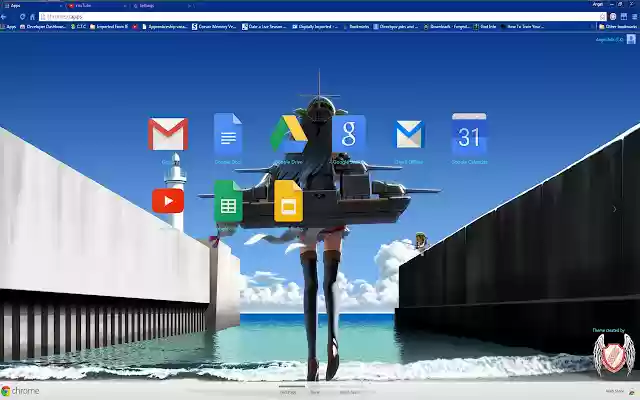This screenshot has height=400, width=640.
Task: Launch the Google Drive app
Action: [288, 134]
